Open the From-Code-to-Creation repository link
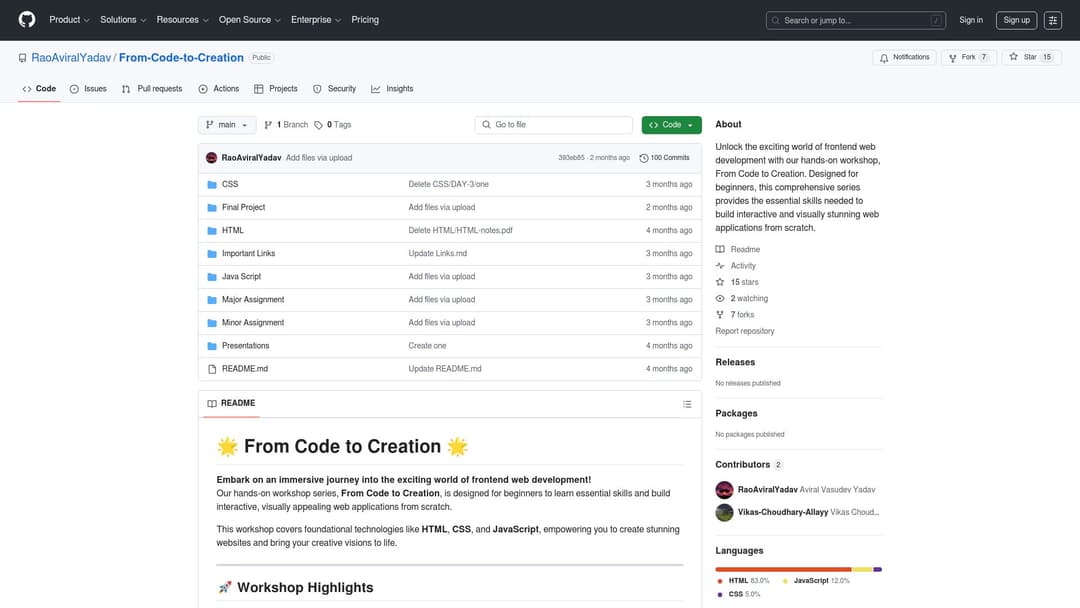Viewport: 1080px width, 608px height. tap(181, 58)
